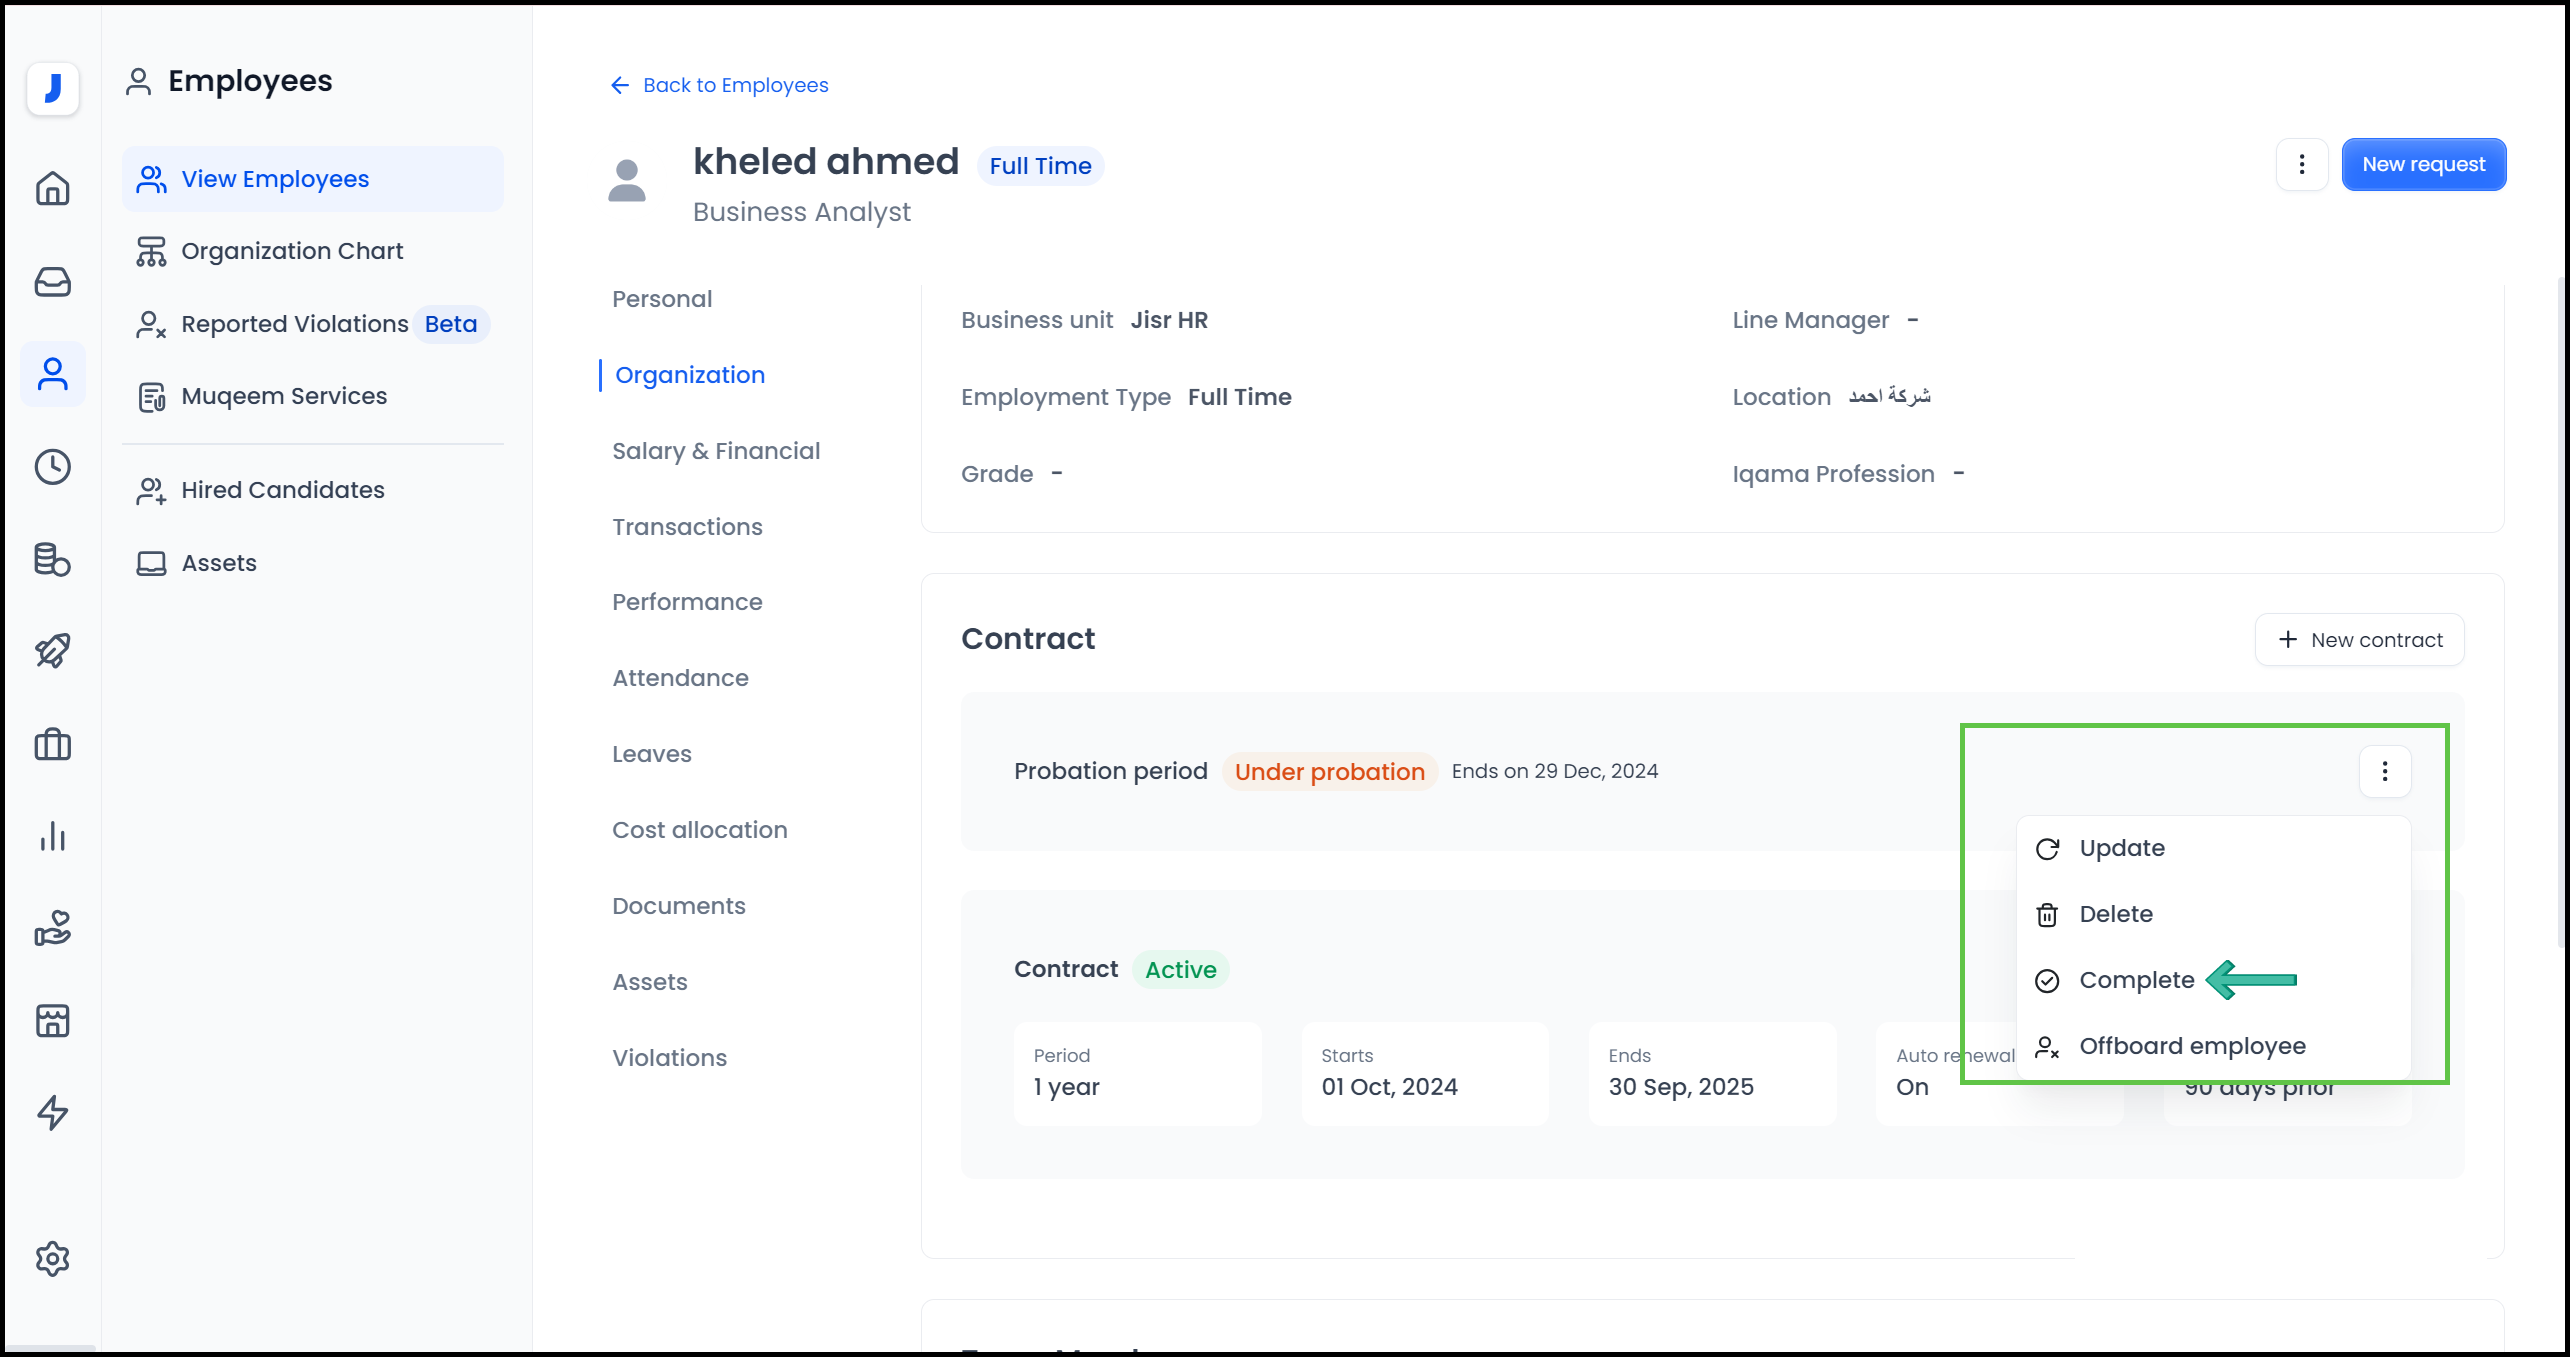
Task: Click the home icon in left rail
Action: click(x=52, y=188)
